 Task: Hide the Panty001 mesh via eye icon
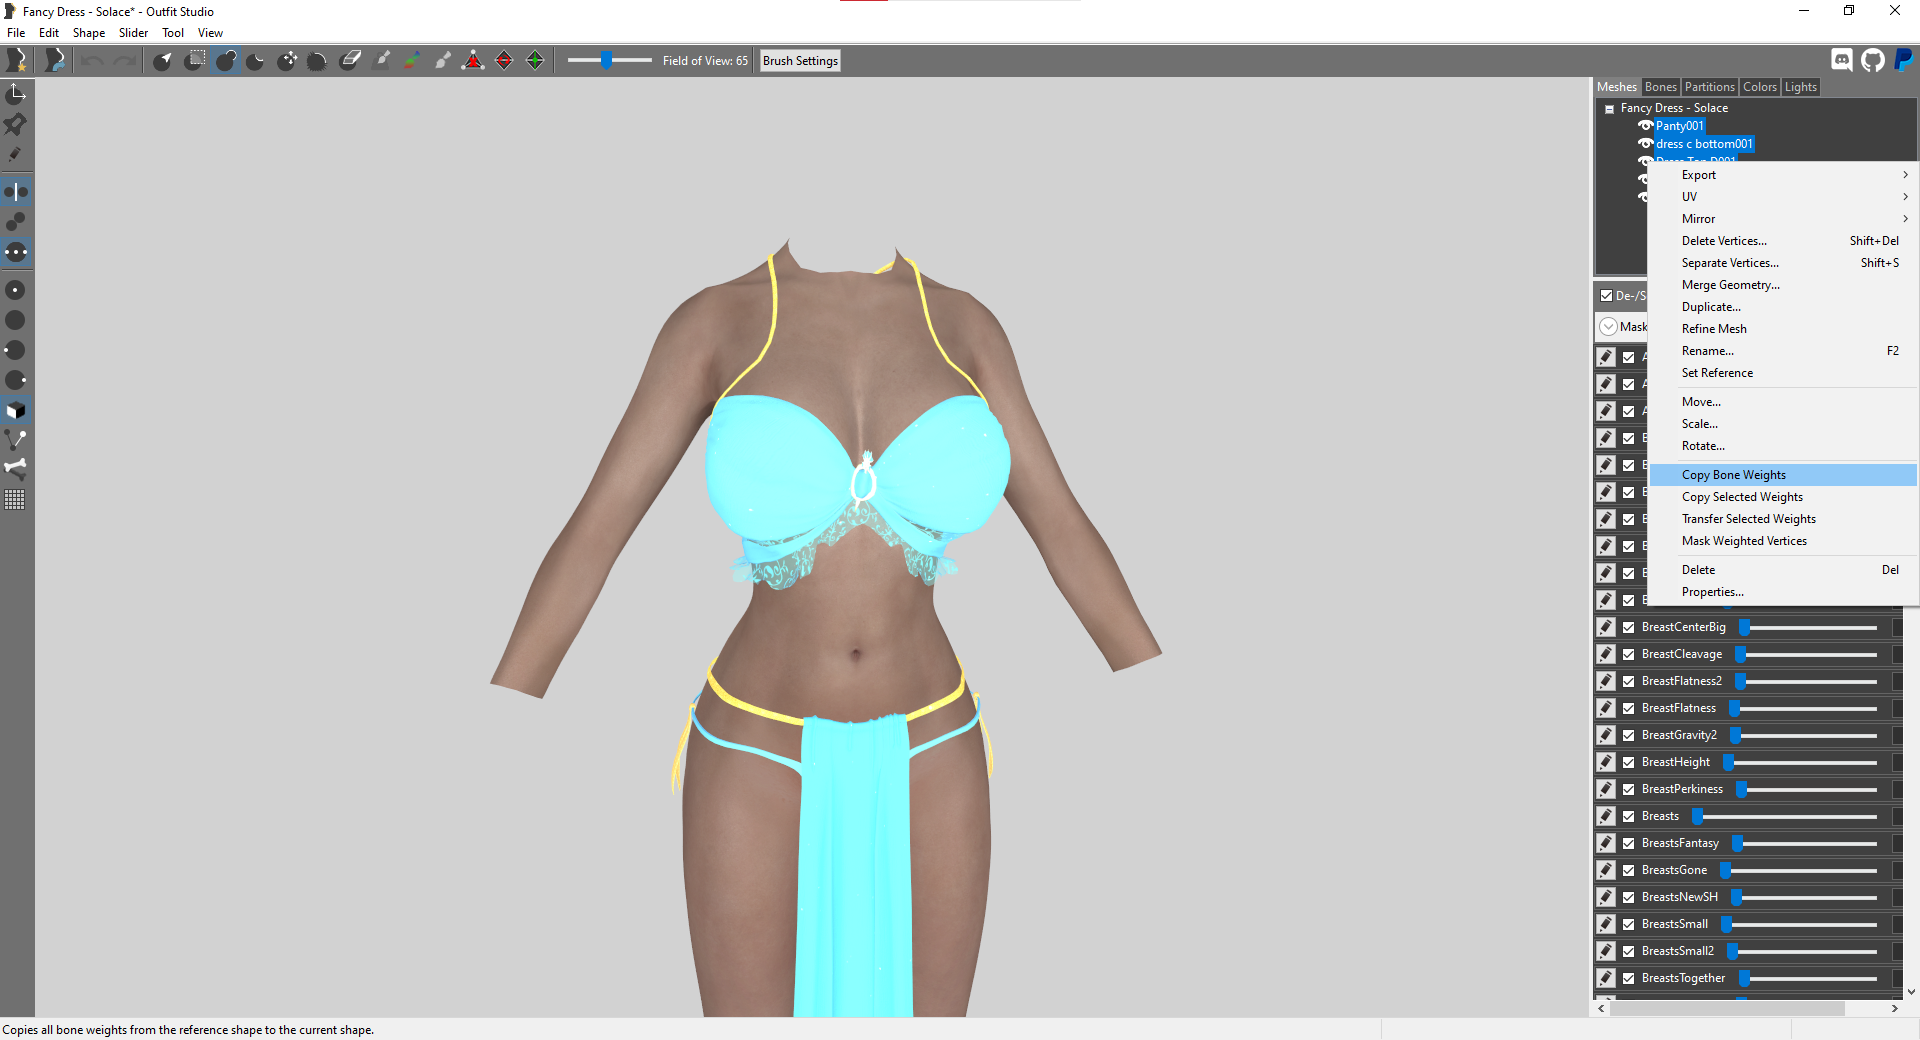[1645, 126]
